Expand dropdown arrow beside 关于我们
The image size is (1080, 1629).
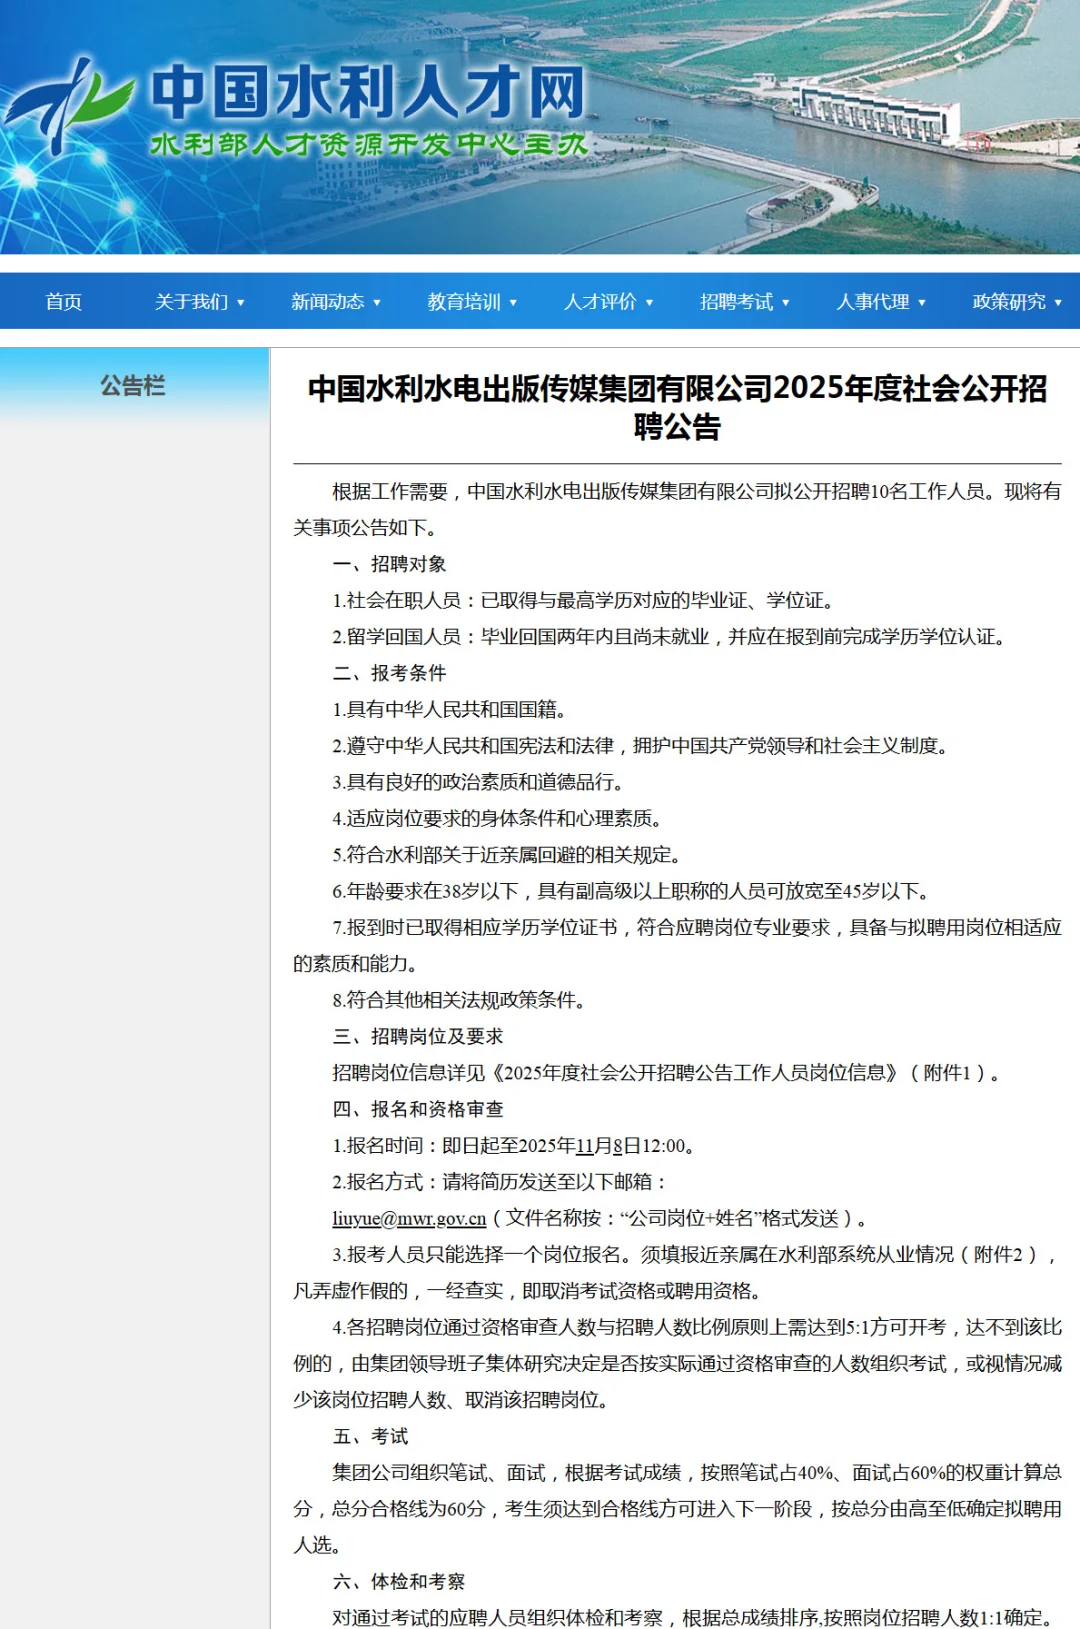pyautogui.click(x=241, y=303)
